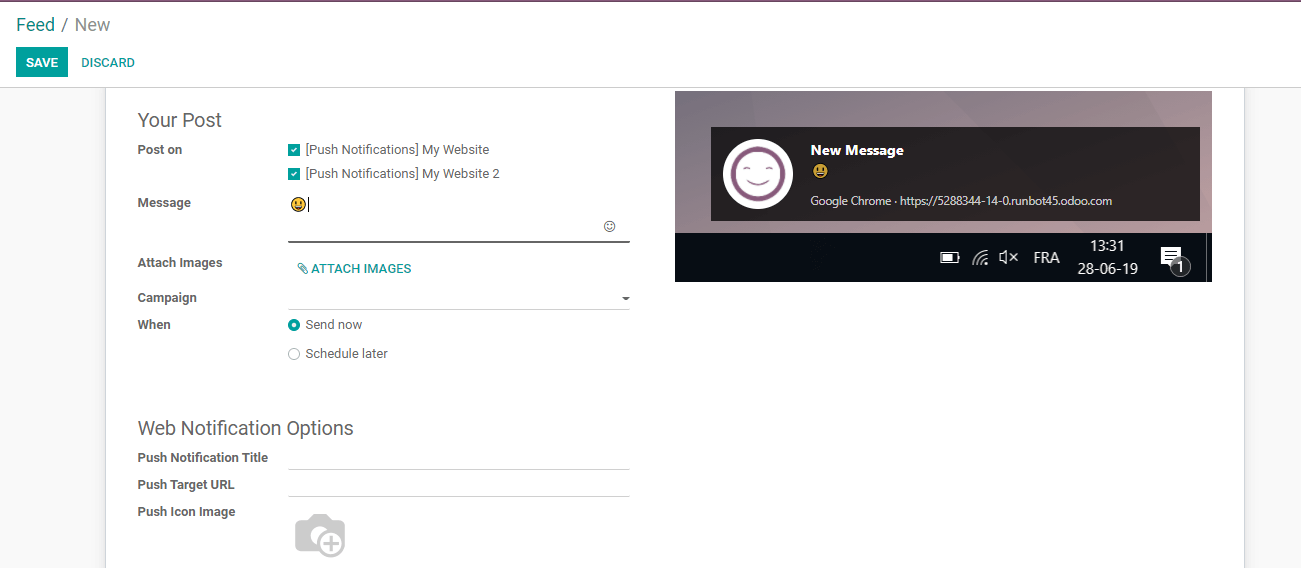Click the When field label
The image size is (1301, 568).
154,325
